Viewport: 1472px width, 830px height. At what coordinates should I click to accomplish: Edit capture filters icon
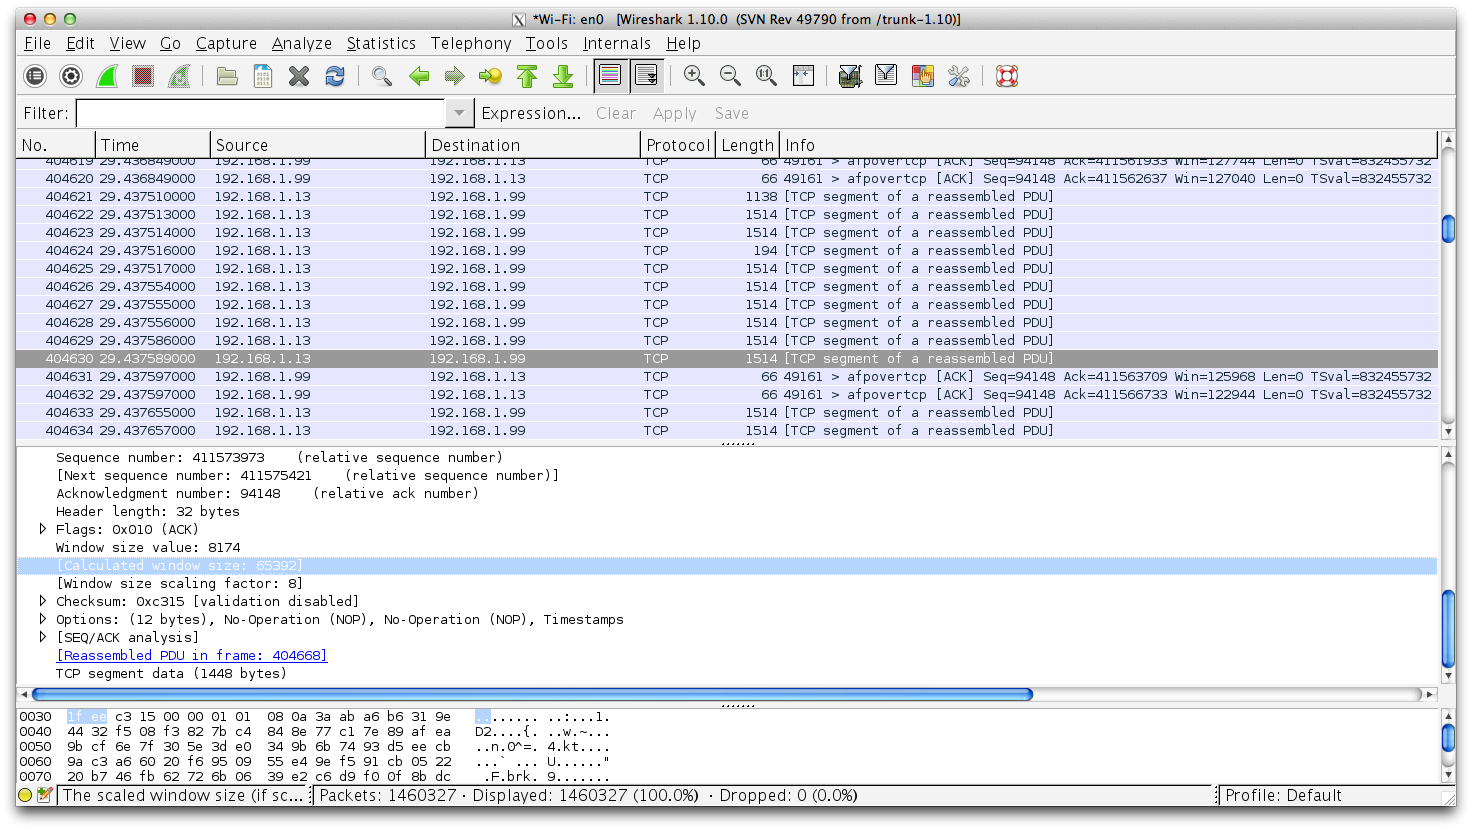click(x=850, y=76)
